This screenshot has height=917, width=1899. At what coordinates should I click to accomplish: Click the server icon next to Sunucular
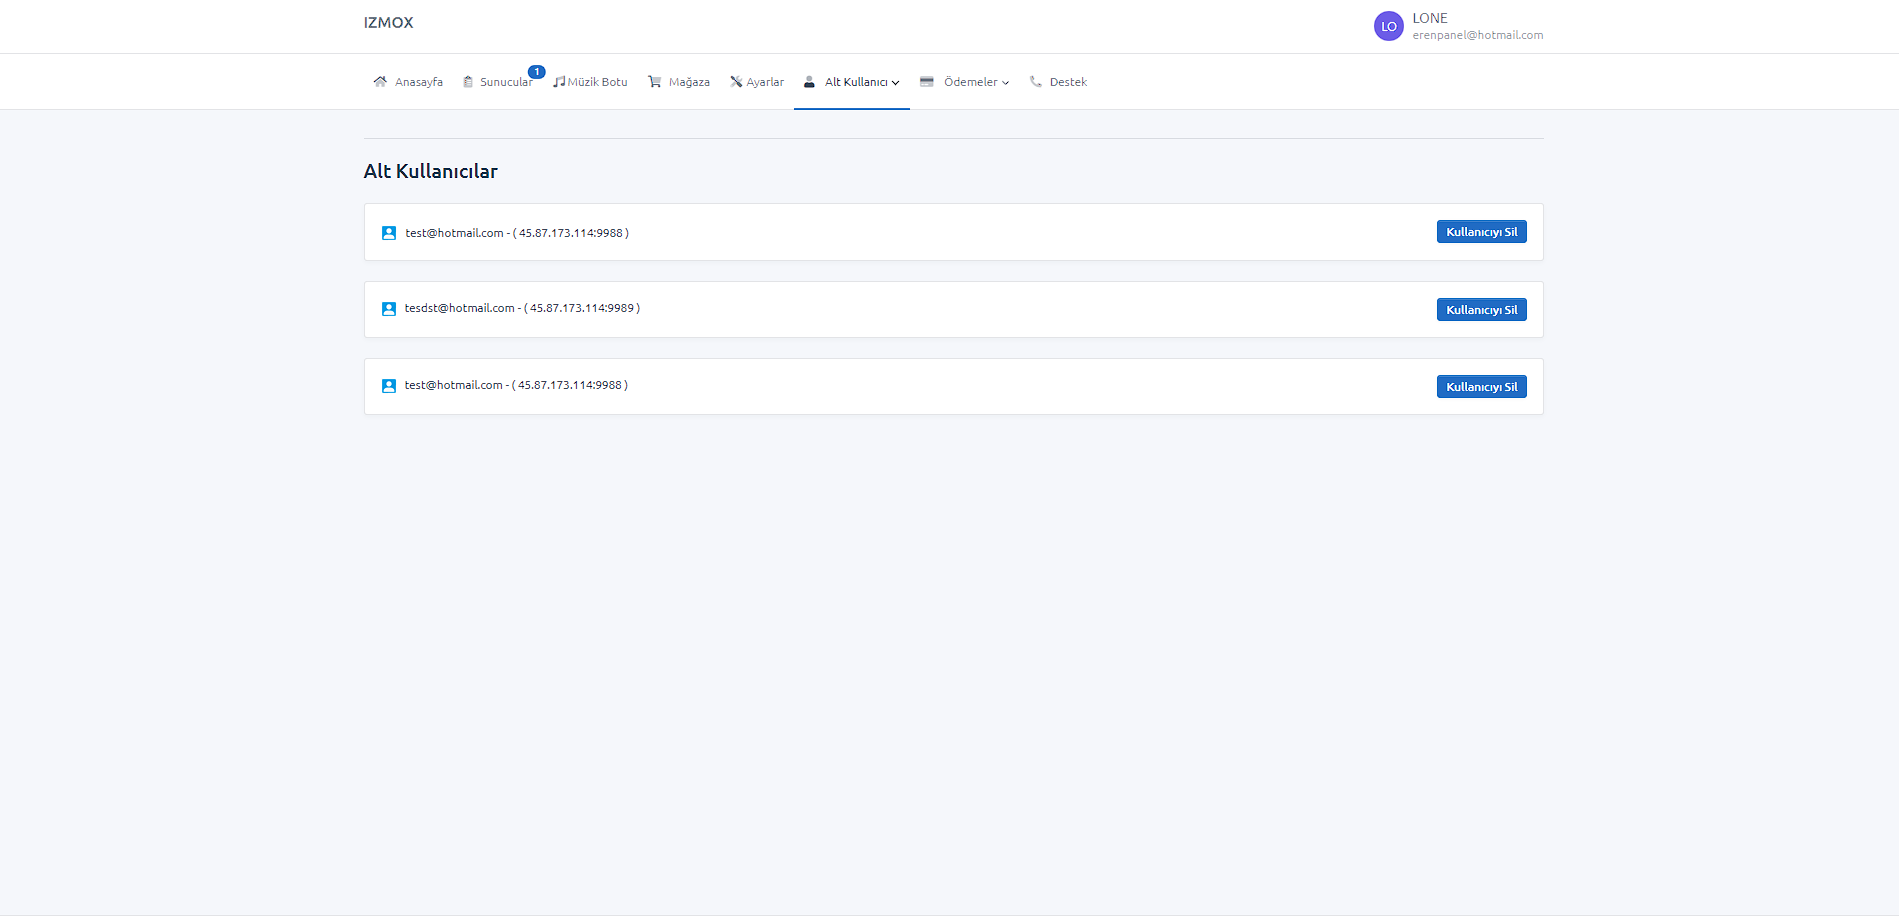(467, 82)
